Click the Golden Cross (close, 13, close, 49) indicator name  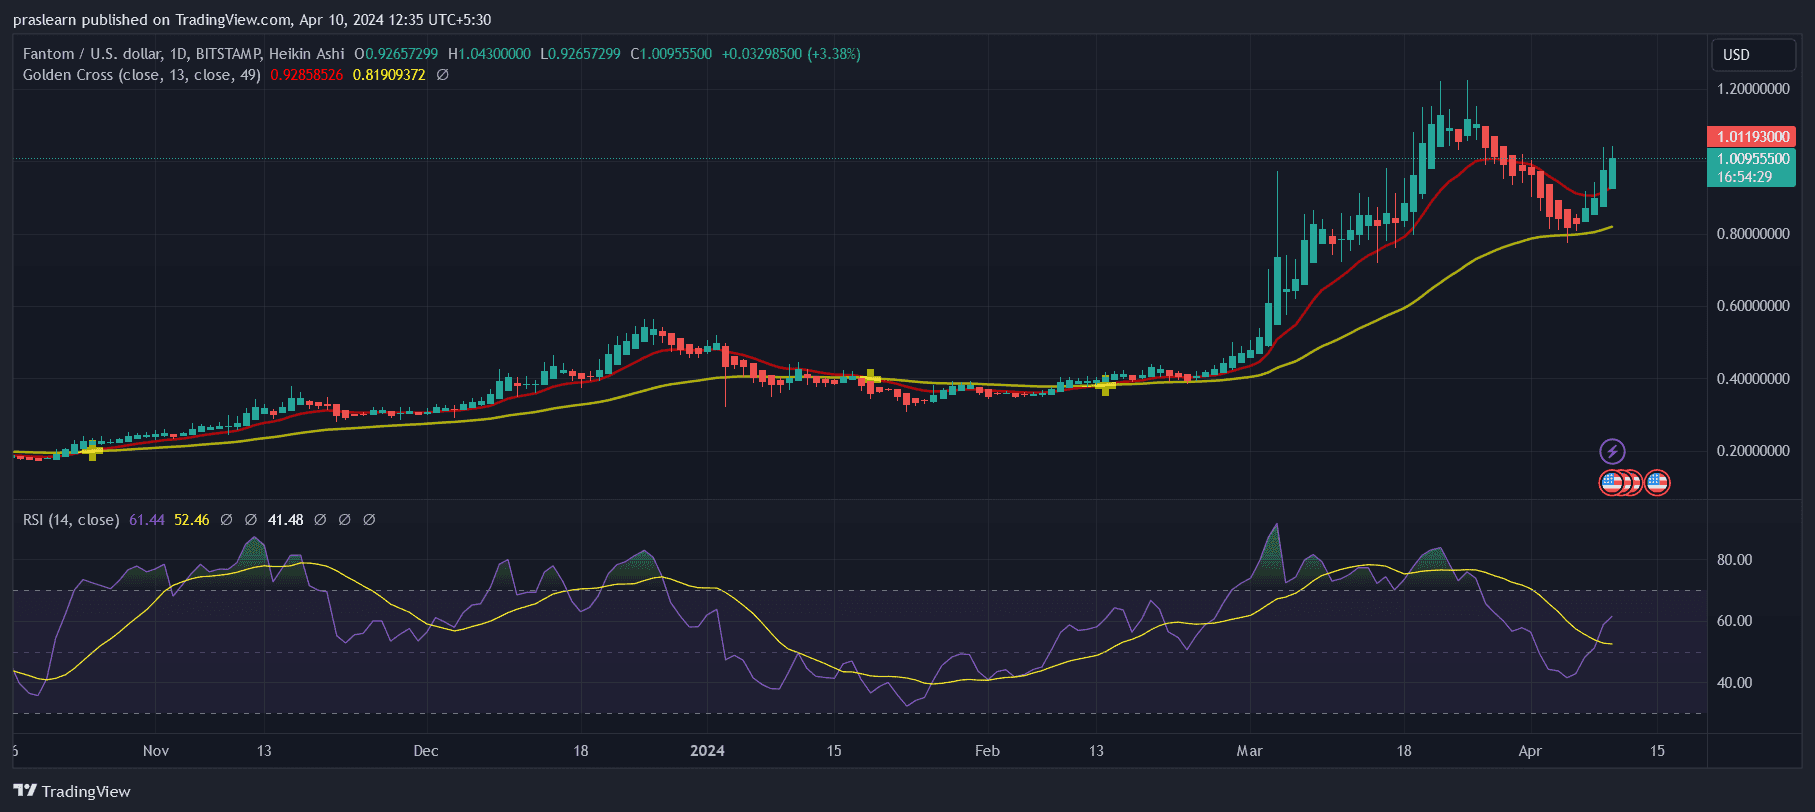click(x=141, y=75)
